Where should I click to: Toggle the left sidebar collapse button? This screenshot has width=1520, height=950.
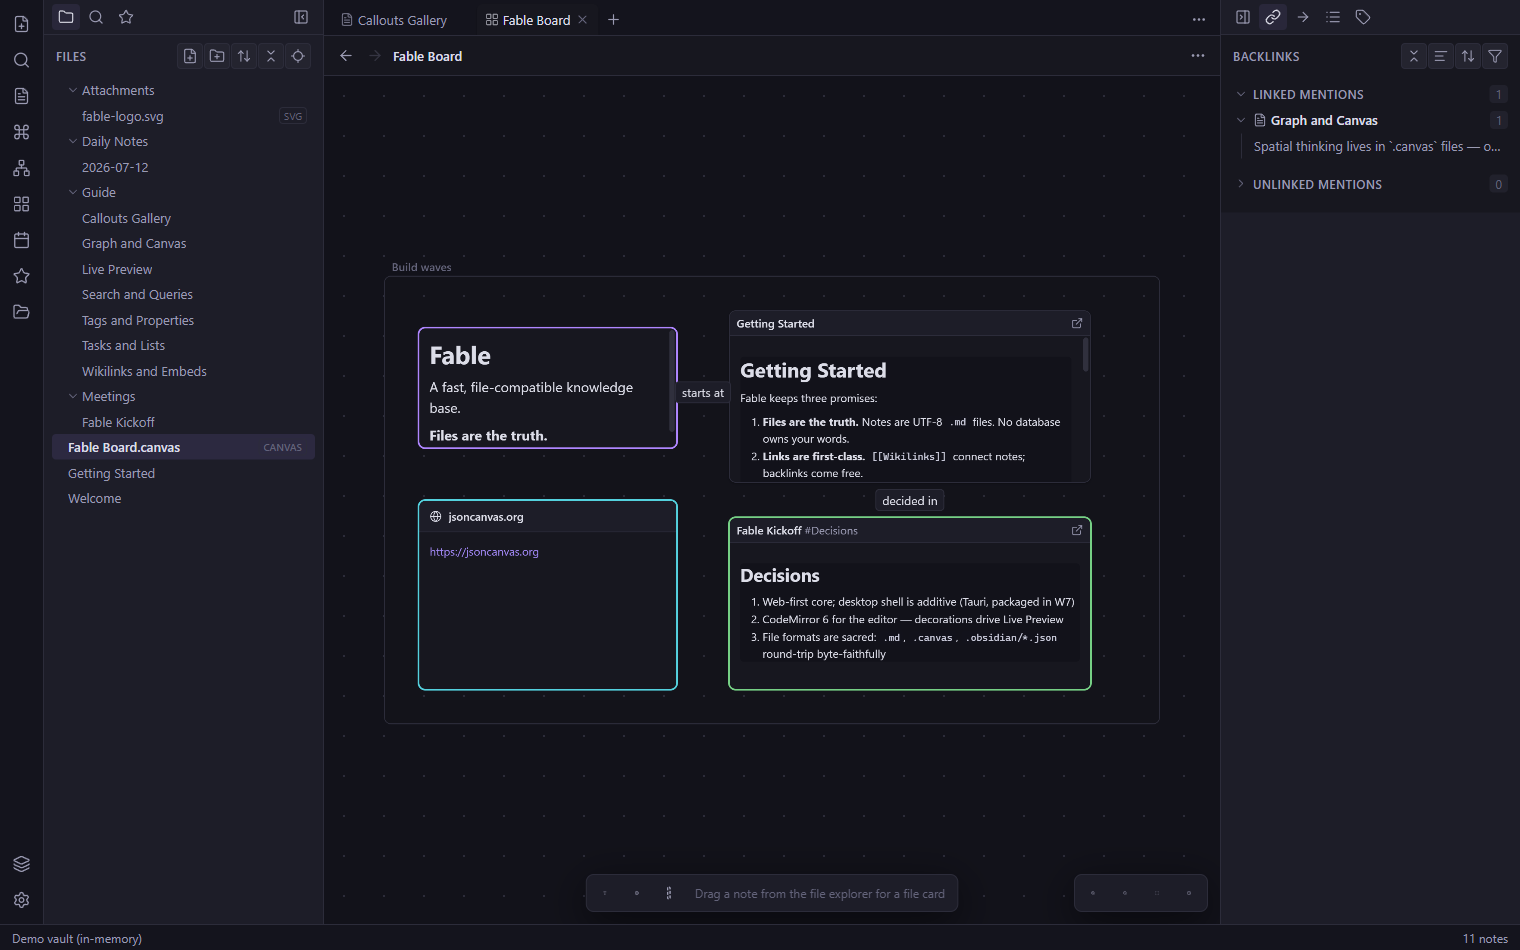(301, 17)
